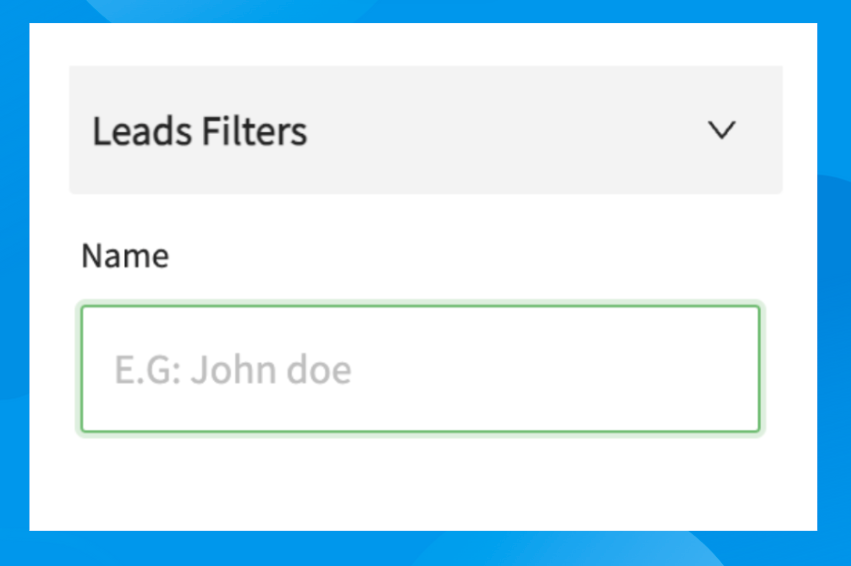Click the chevron arrow in Leads Filters
This screenshot has width=851, height=566.
pos(721,130)
